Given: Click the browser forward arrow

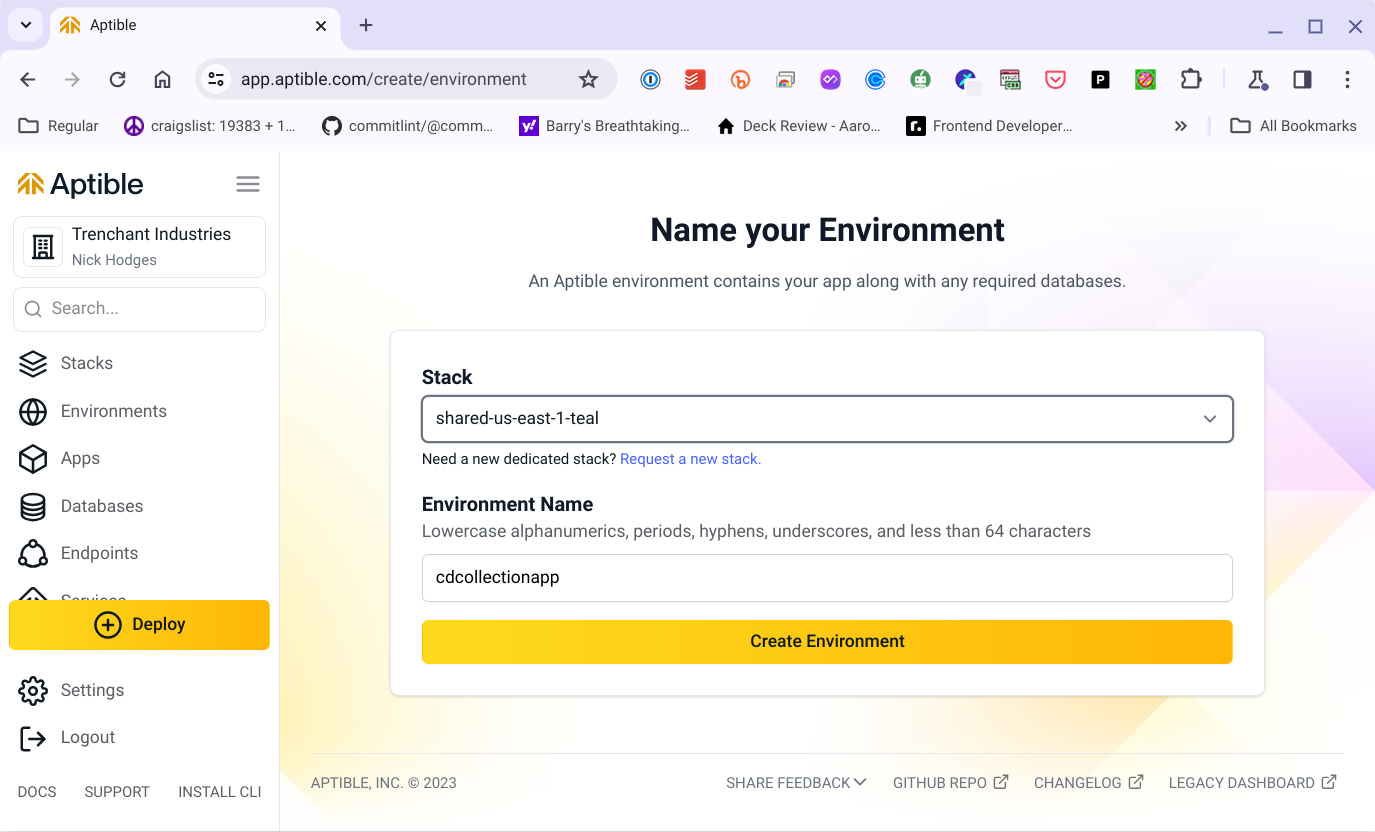Looking at the screenshot, I should pyautogui.click(x=72, y=80).
